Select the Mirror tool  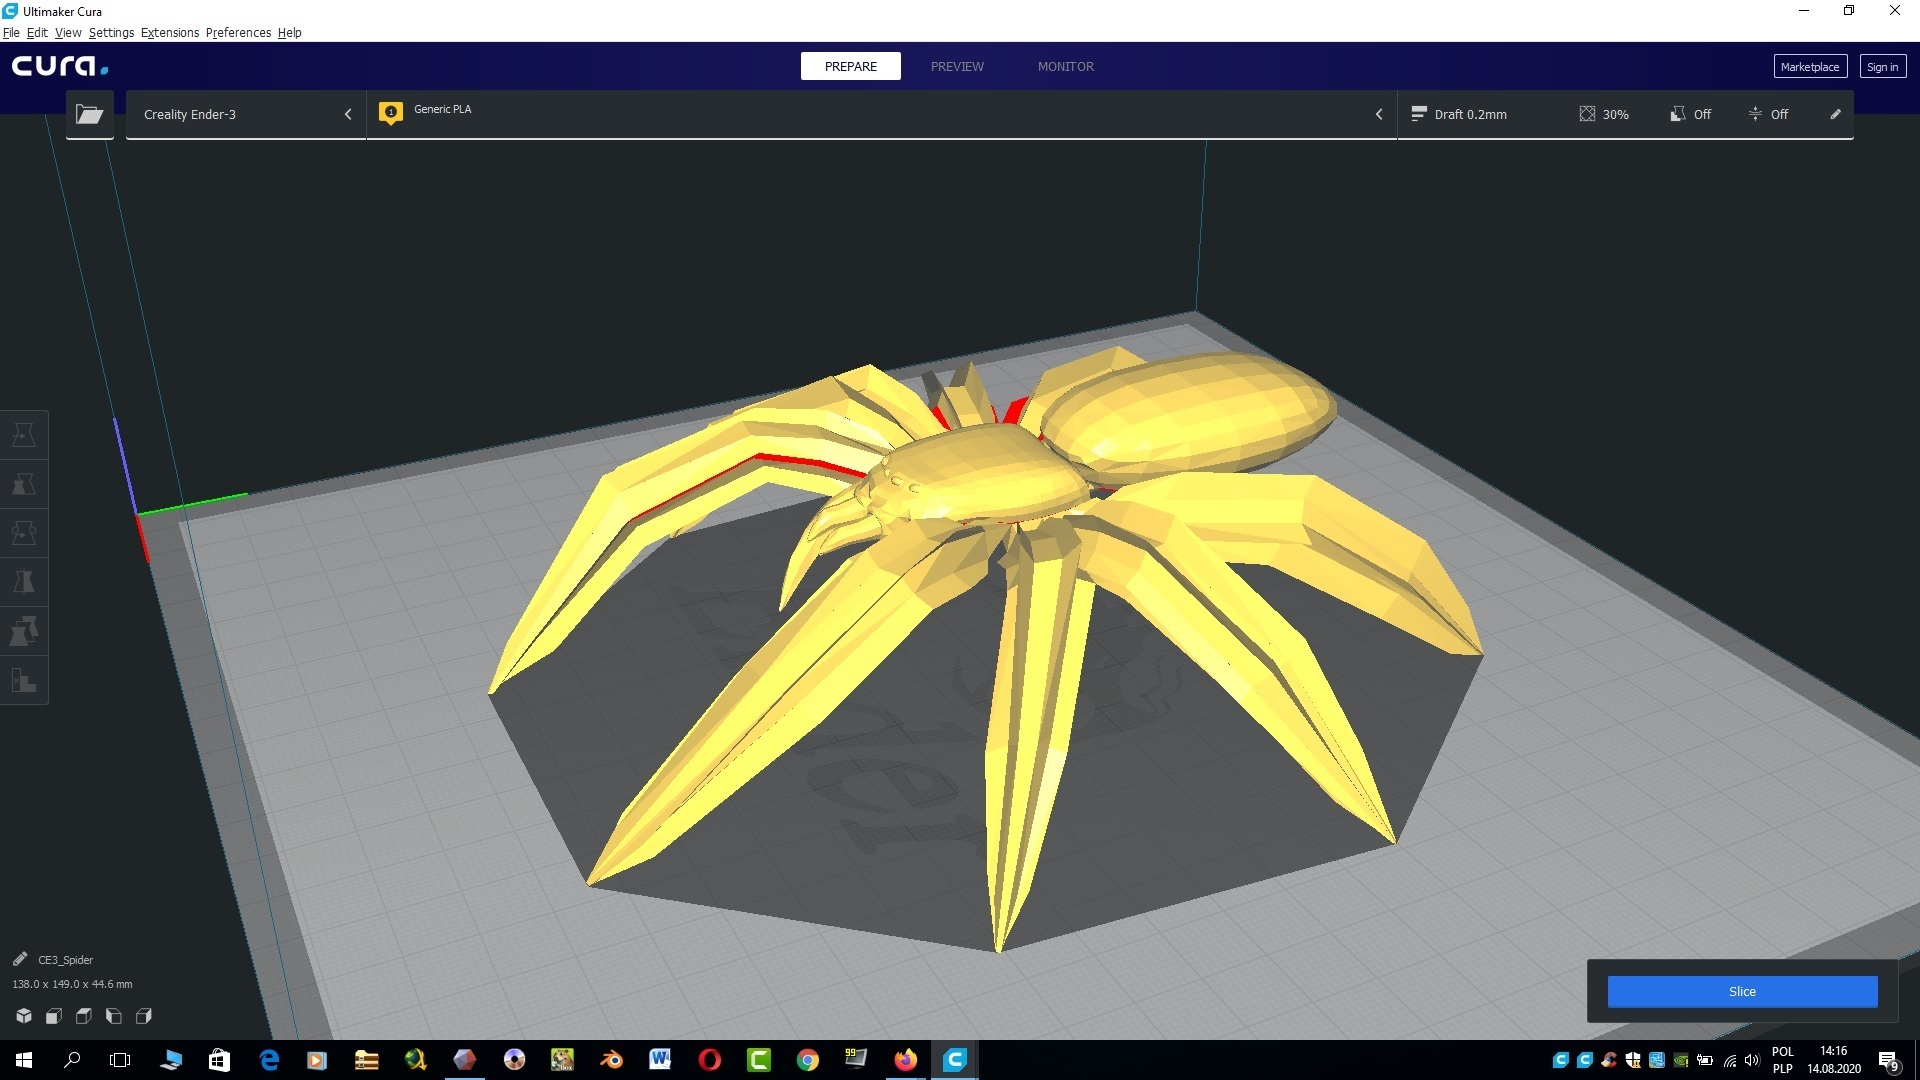(24, 581)
